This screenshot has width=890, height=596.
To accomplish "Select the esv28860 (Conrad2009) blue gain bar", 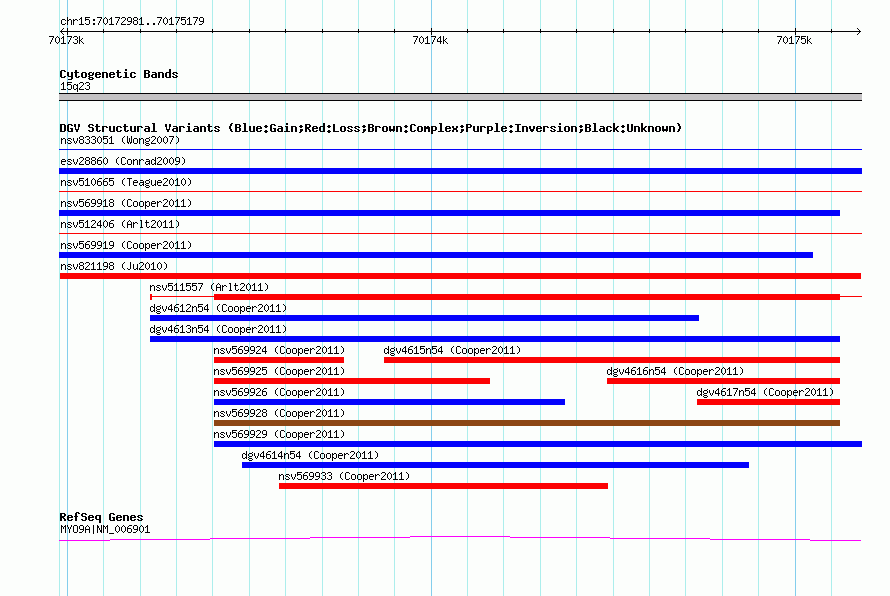I will click(x=460, y=171).
